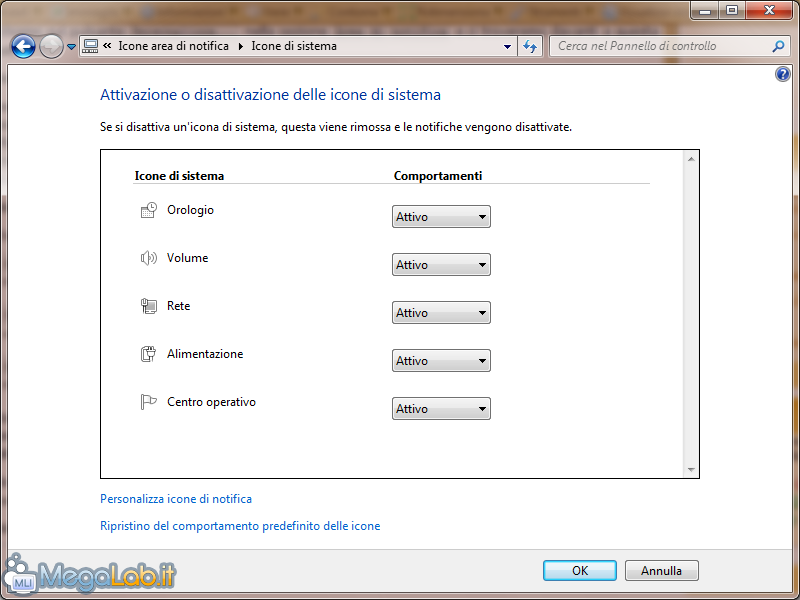Select the Rete label
800x600 pixels.
(179, 306)
